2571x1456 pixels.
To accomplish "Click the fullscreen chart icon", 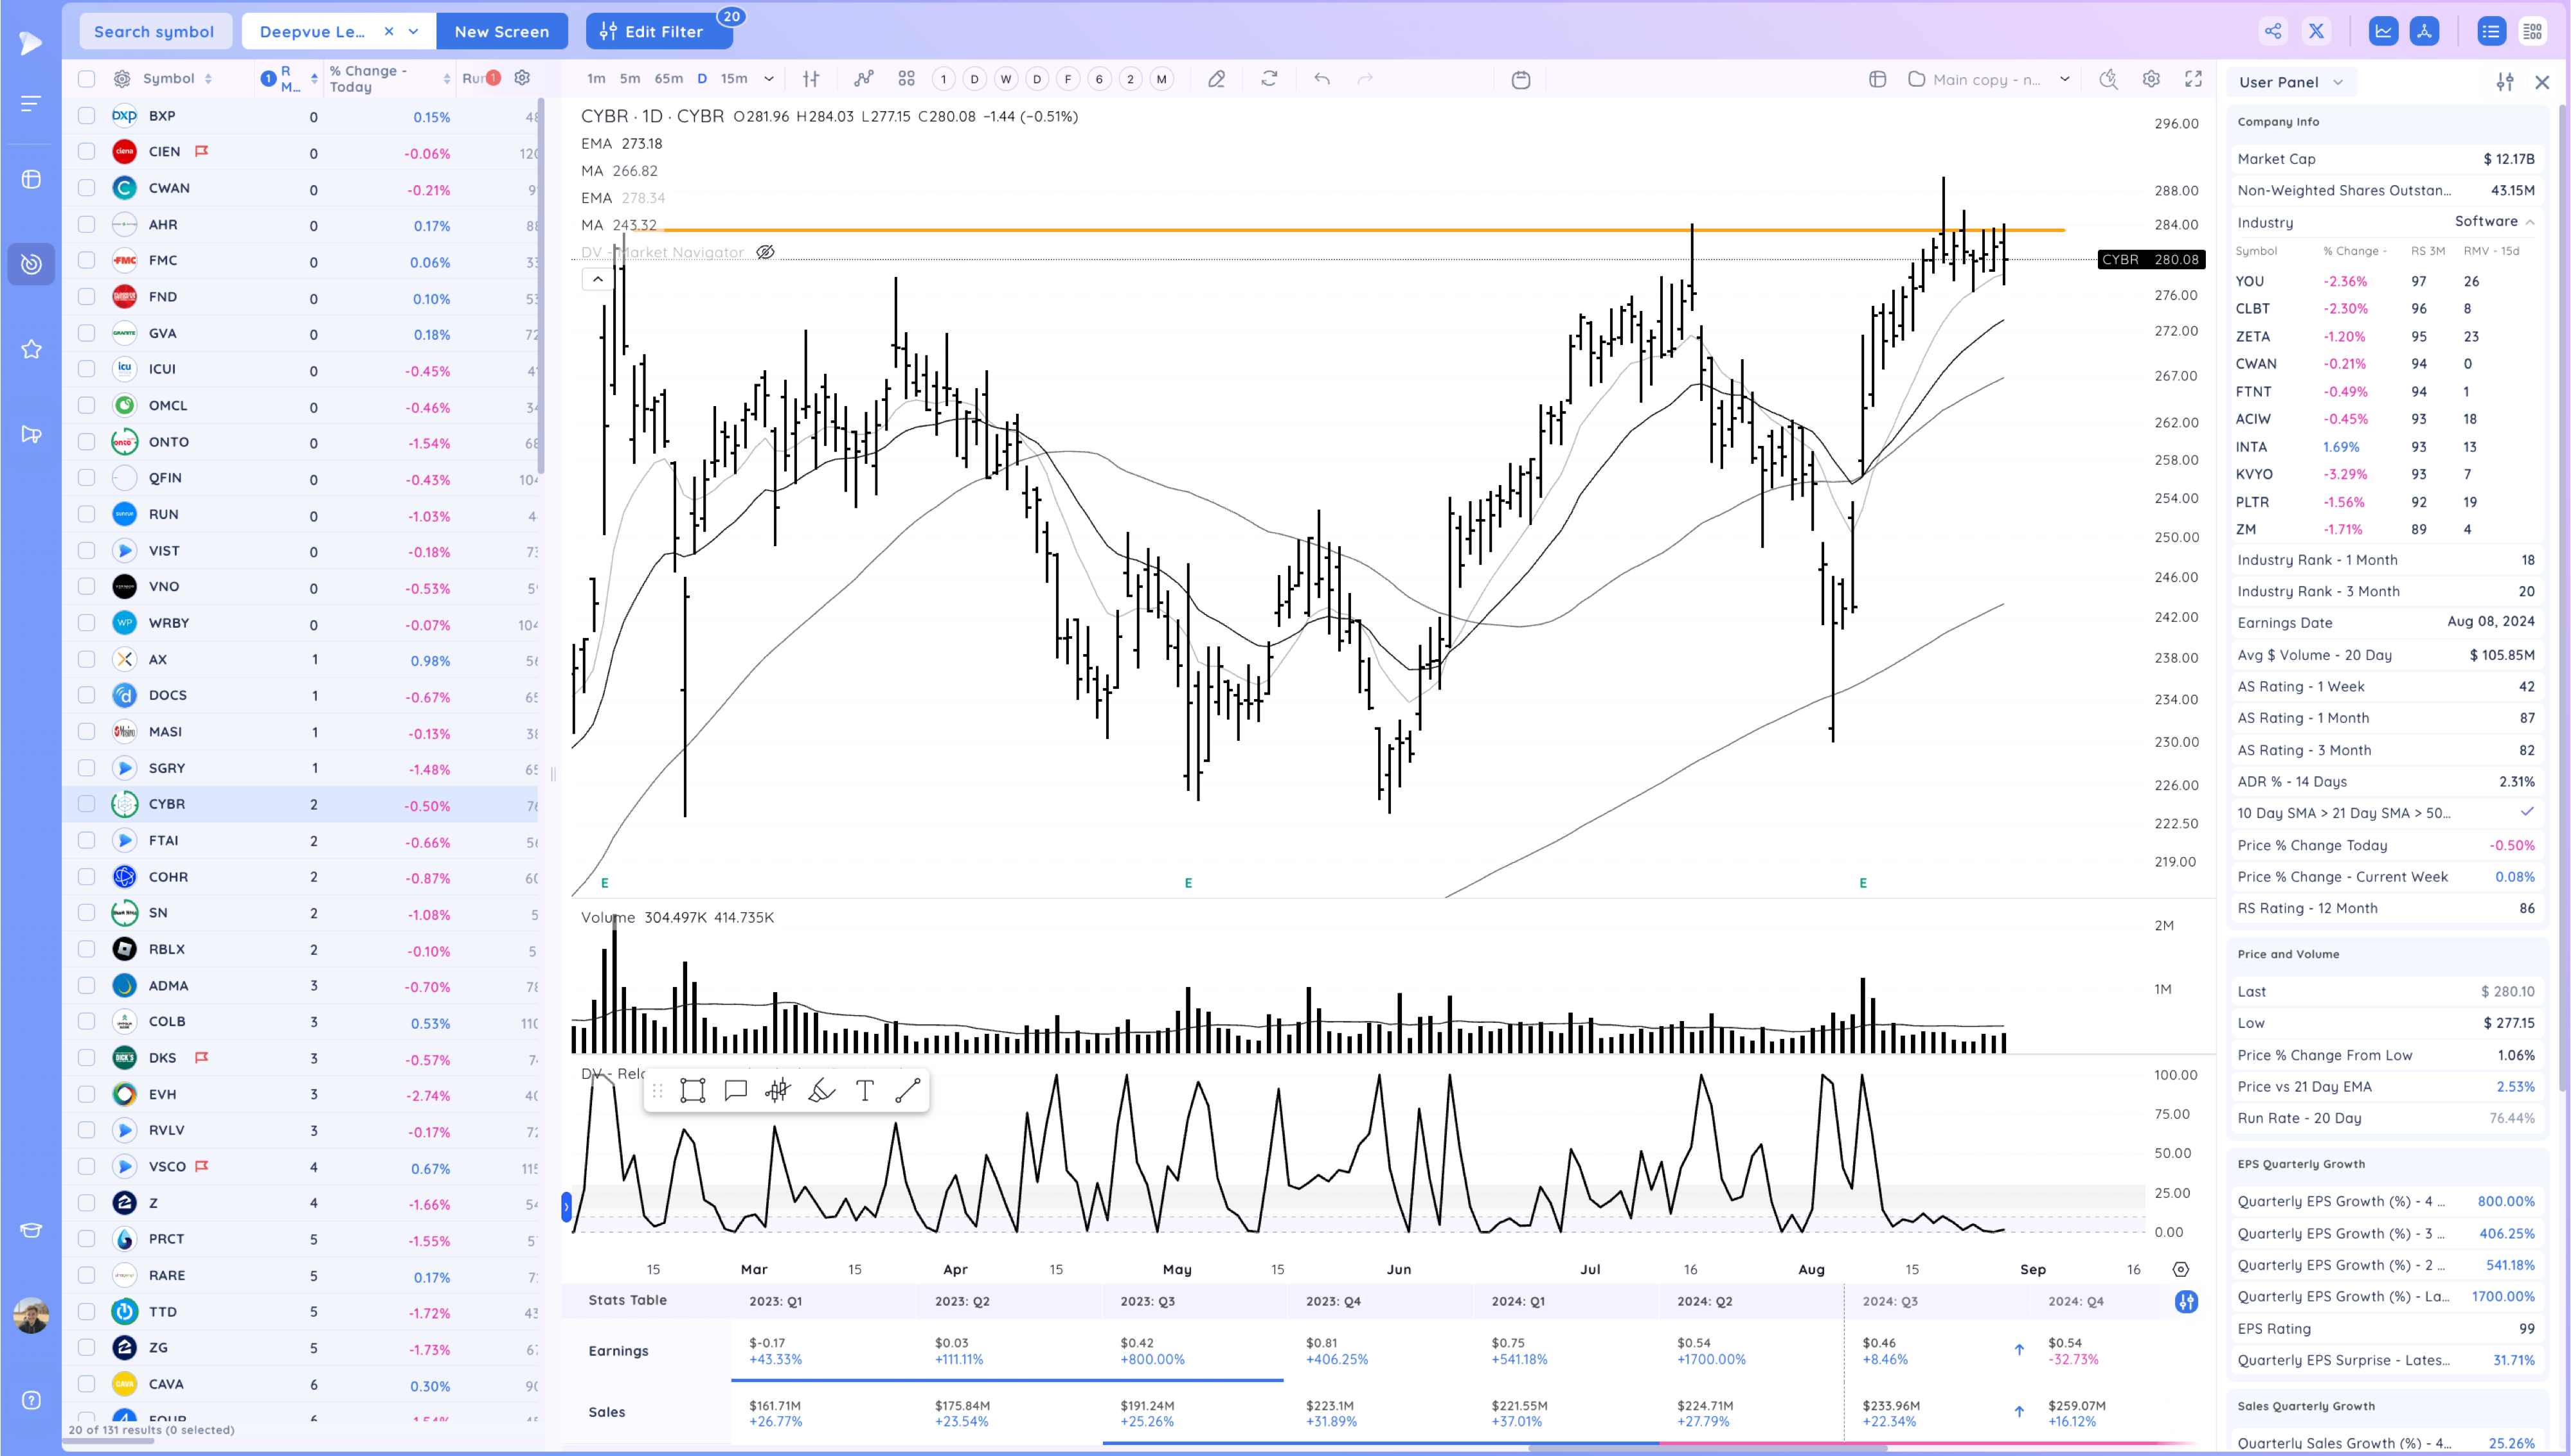I will (x=2193, y=79).
